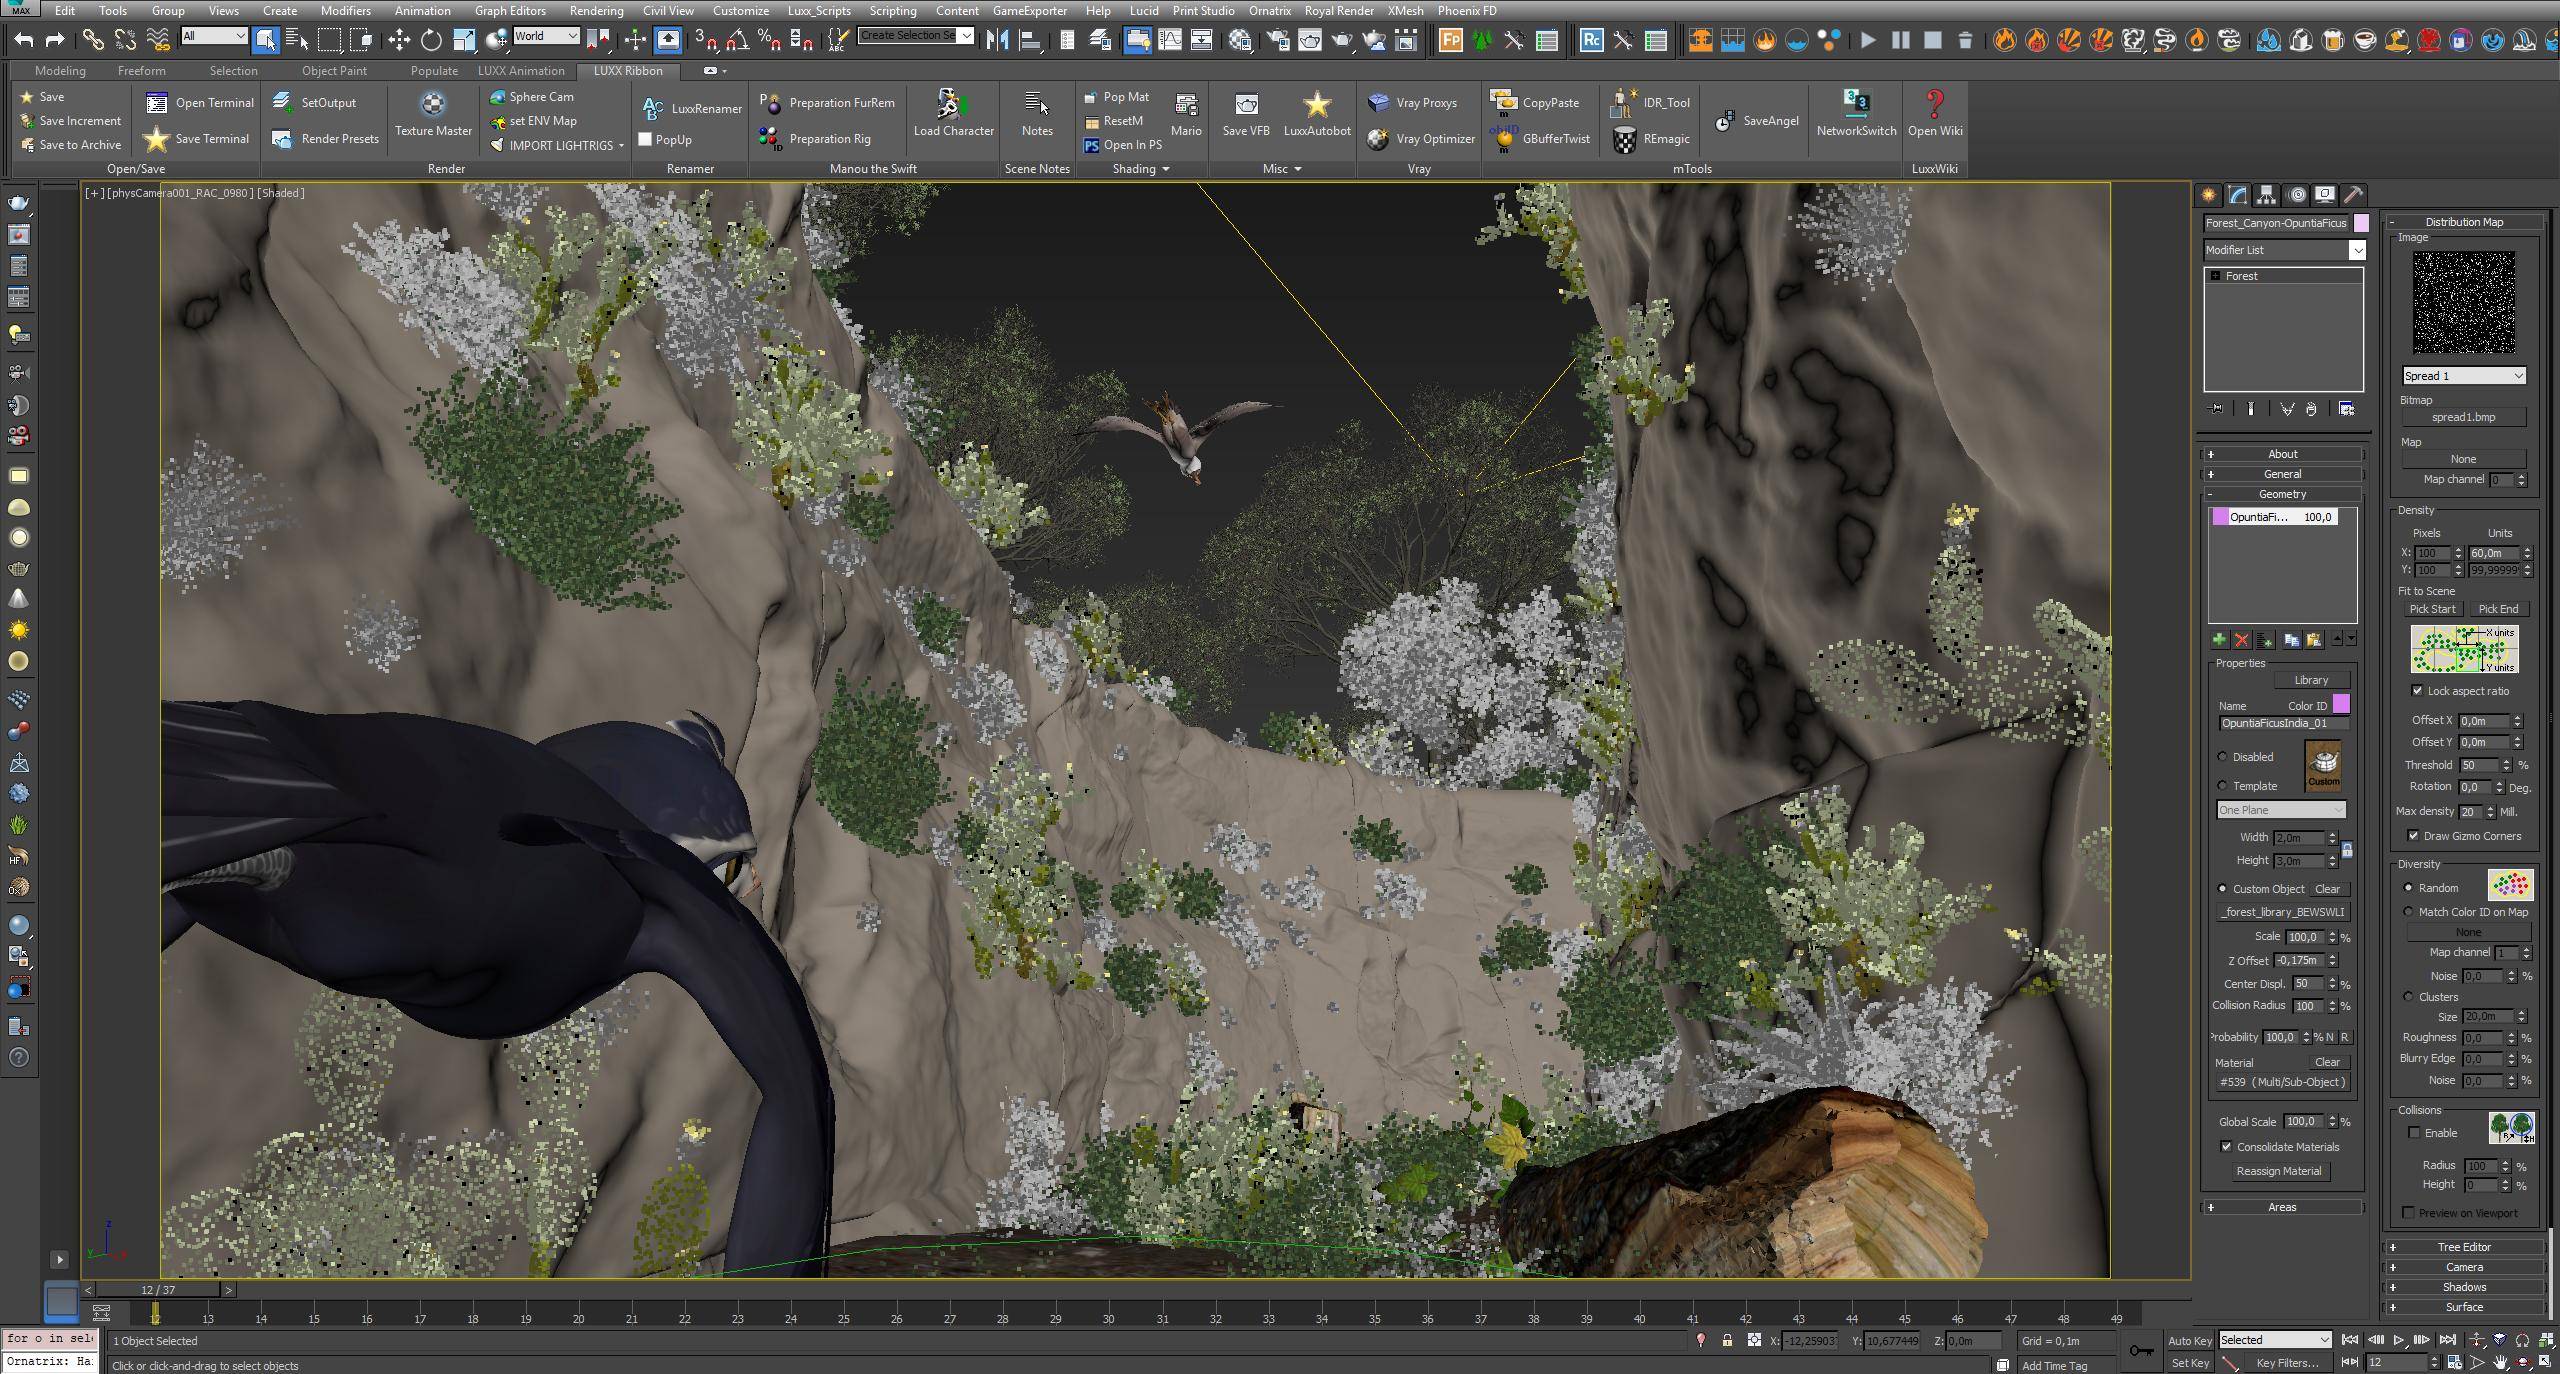The image size is (2560, 1374).
Task: Click the Save VFB icon
Action: click(x=1245, y=105)
